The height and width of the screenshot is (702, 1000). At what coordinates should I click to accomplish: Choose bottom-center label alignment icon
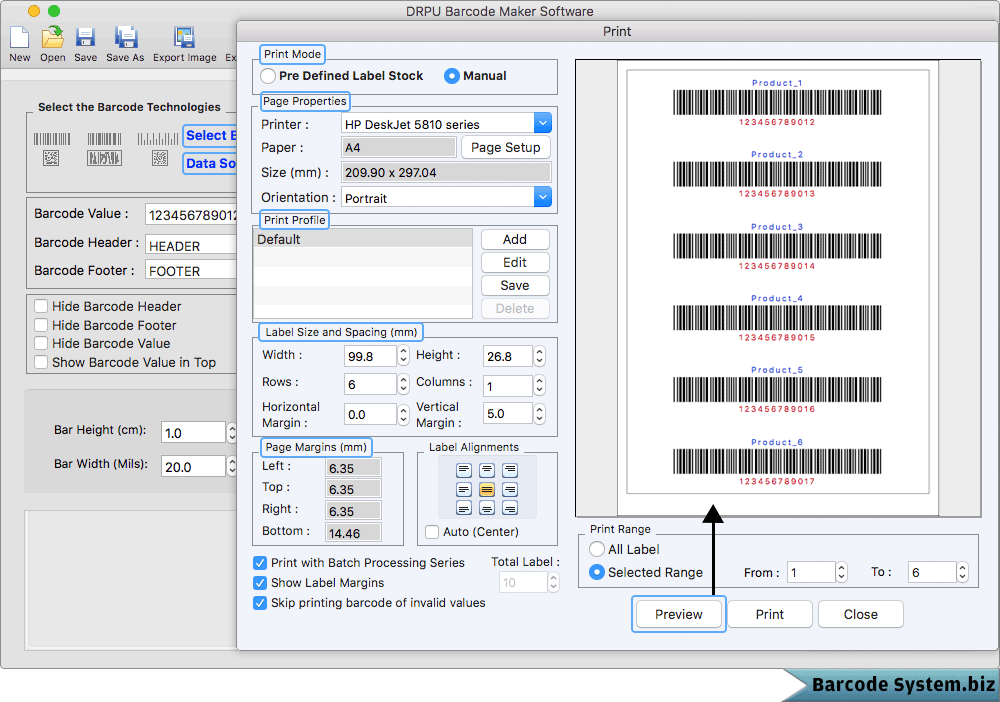(x=487, y=508)
